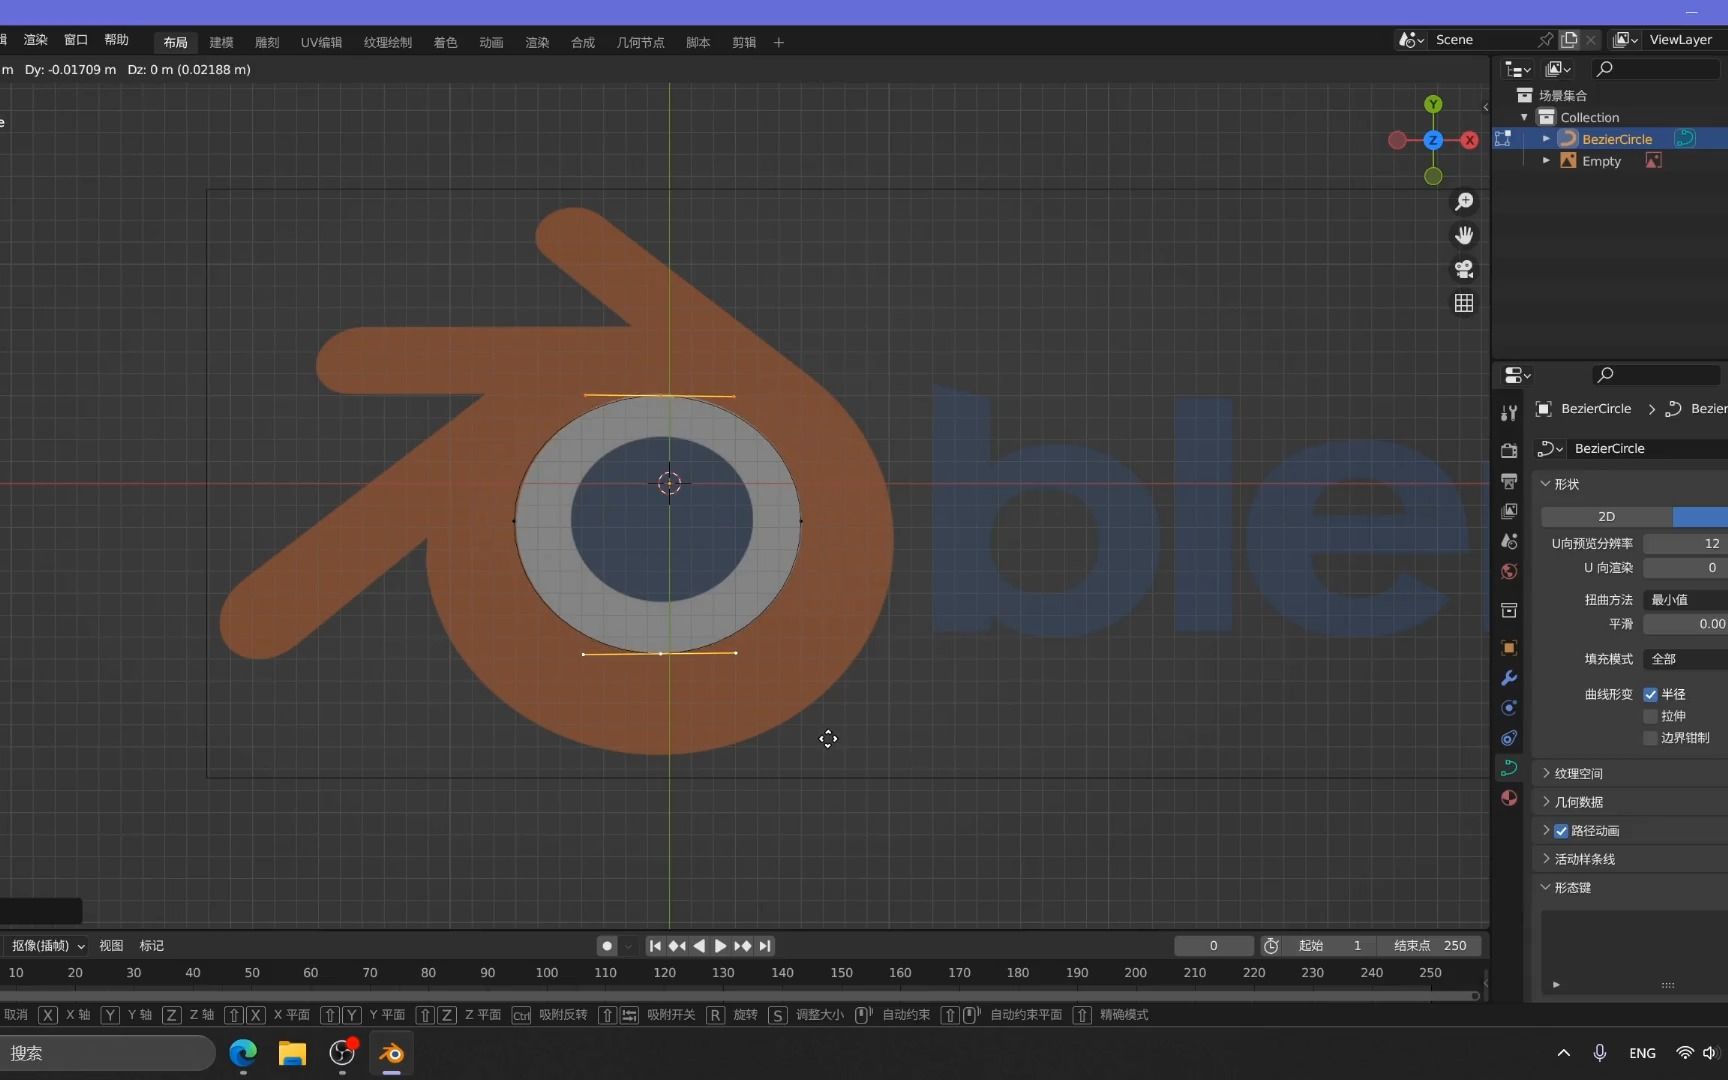Uncheck the 半径 curve deform checkbox

click(x=1651, y=694)
